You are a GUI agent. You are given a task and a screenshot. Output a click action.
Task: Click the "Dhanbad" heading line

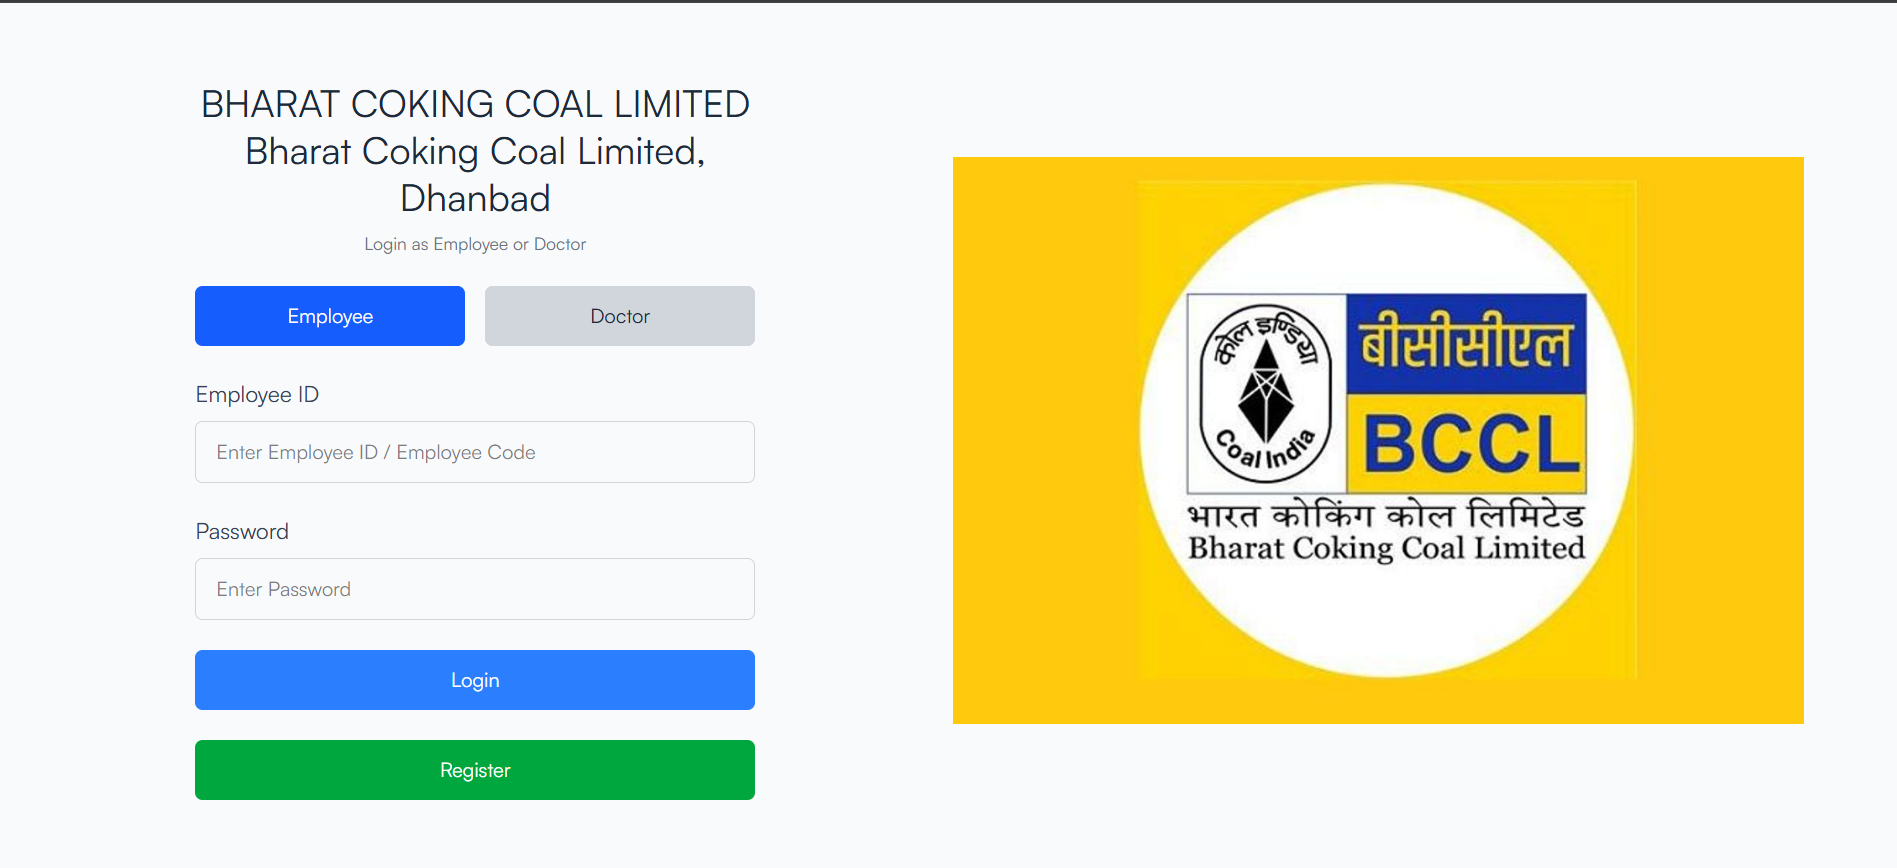click(x=475, y=198)
